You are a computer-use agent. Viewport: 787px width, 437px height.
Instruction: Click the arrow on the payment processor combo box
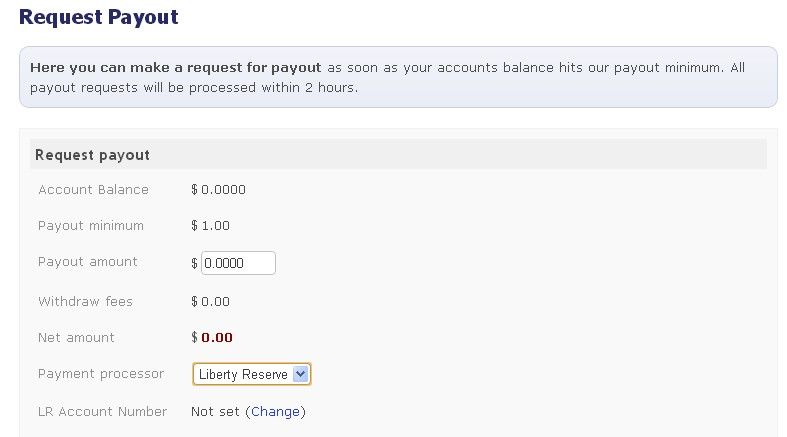(302, 375)
